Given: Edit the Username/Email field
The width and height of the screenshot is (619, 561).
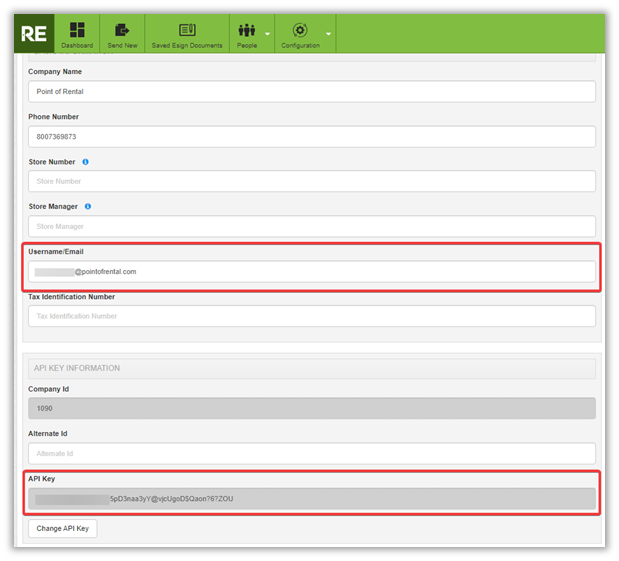Looking at the screenshot, I should (311, 271).
